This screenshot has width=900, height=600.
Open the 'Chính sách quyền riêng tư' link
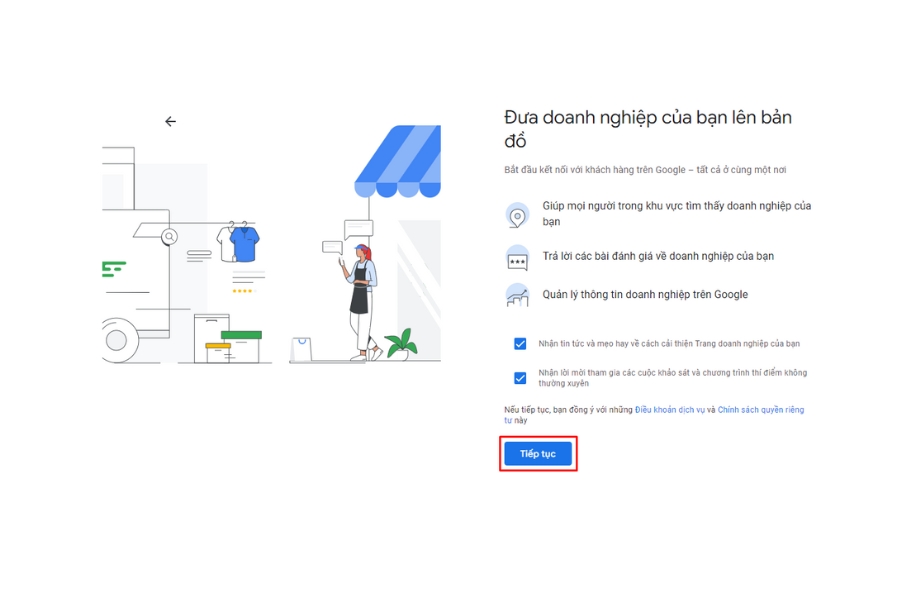tap(760, 410)
